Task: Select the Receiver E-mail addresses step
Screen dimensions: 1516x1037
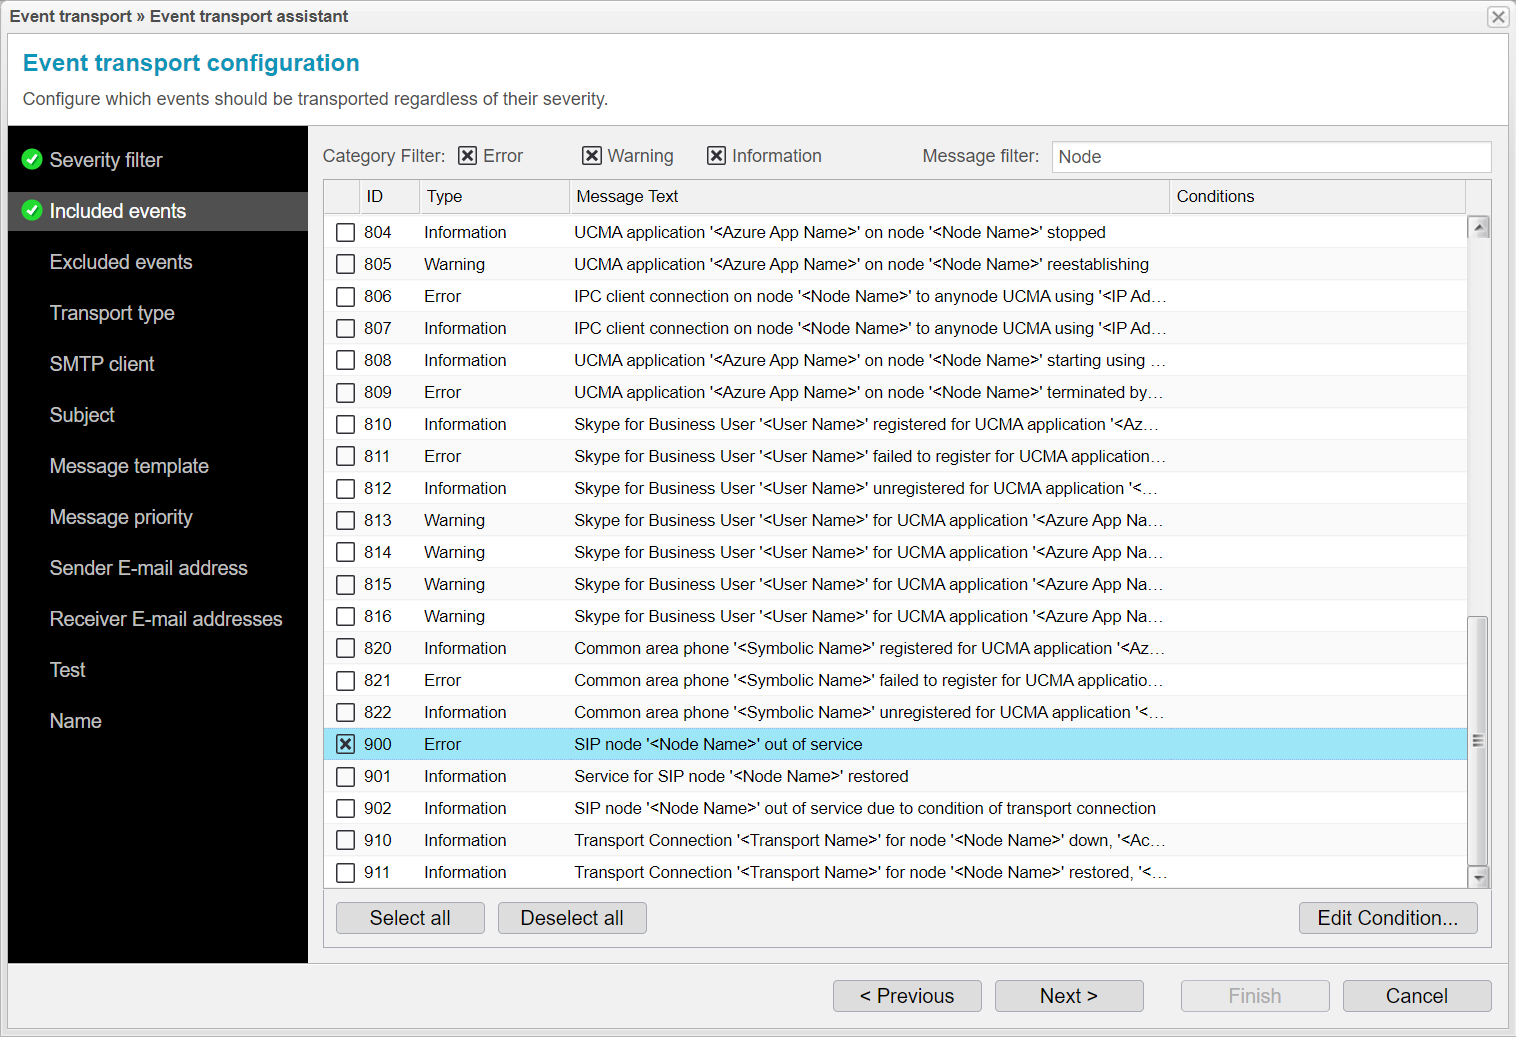Action: click(x=165, y=619)
